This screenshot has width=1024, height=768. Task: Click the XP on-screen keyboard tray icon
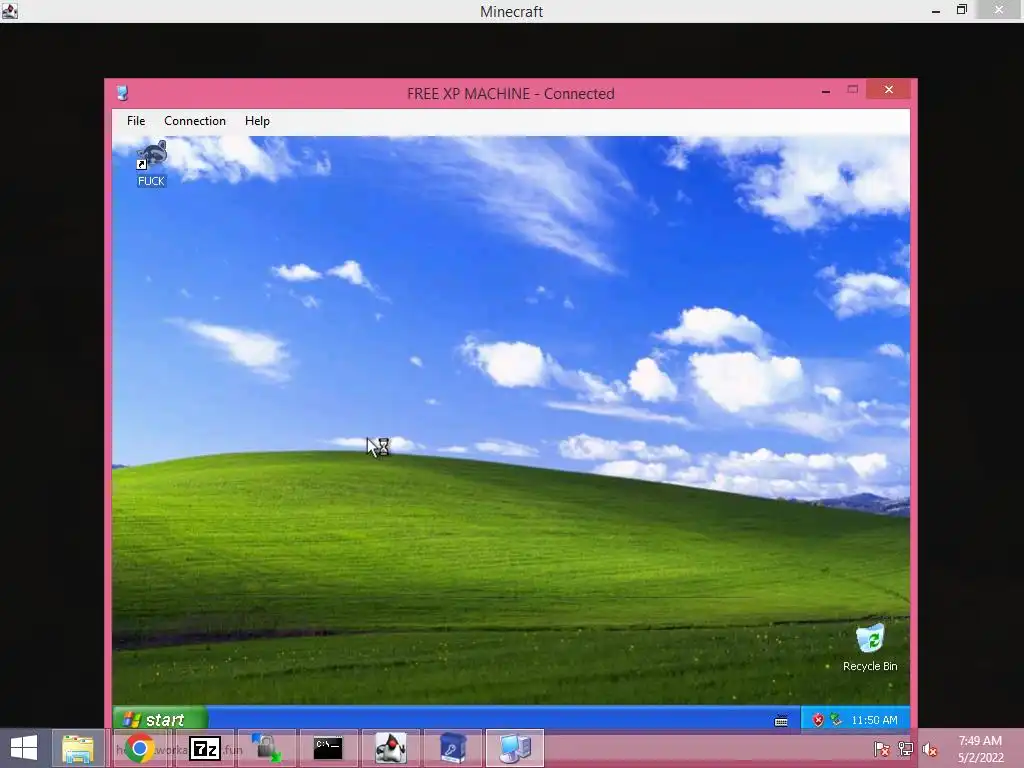(781, 721)
